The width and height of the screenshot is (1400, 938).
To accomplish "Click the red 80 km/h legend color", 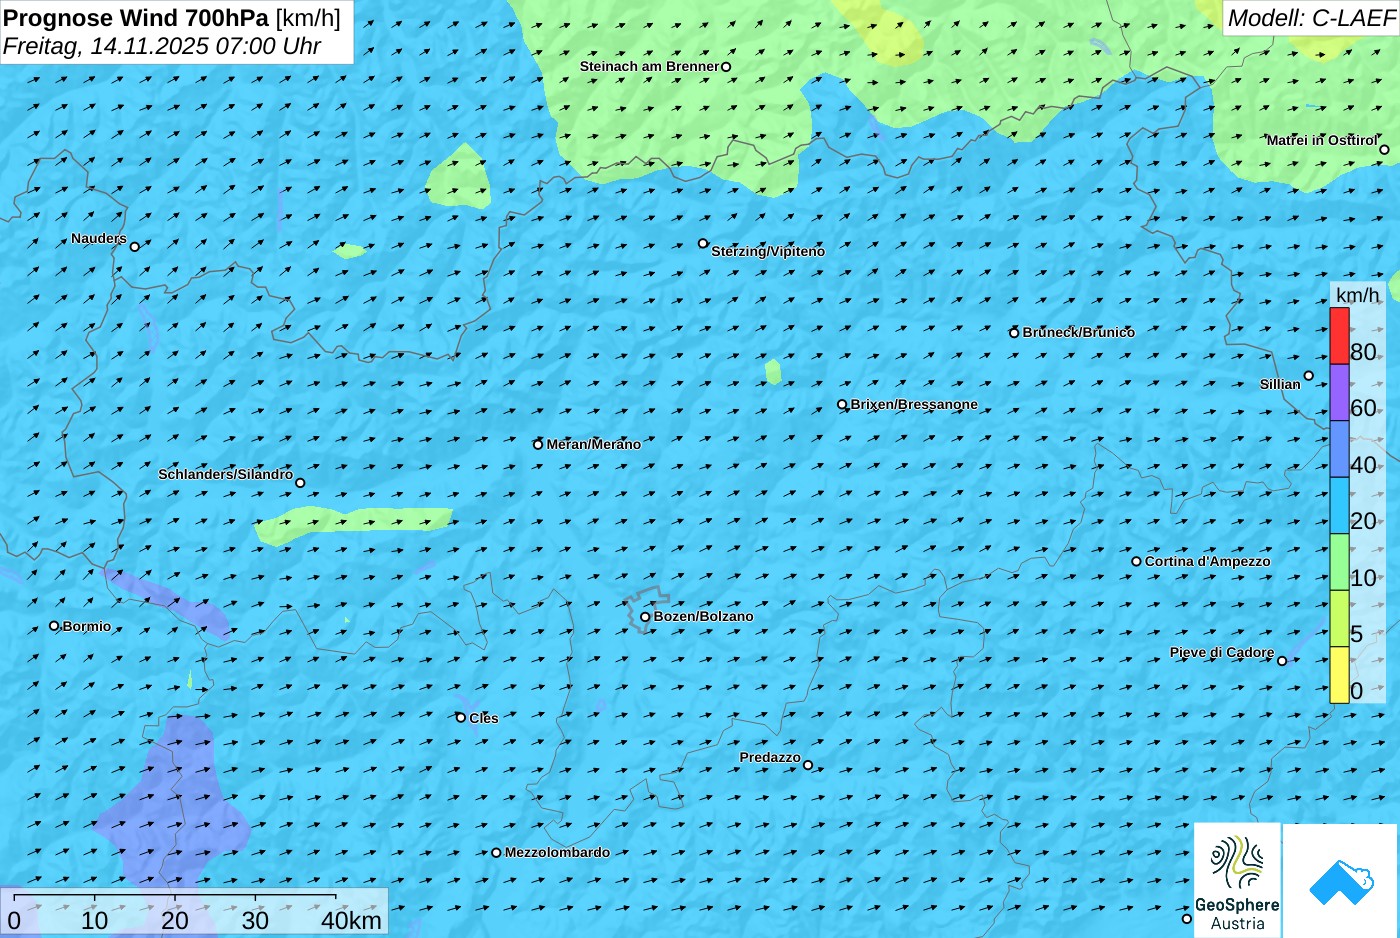I will click(1339, 336).
